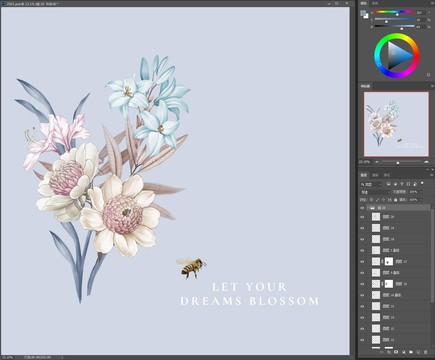The image size is (435, 360).
Task: Toggle the layer filtering on/off switch
Action: (422, 183)
